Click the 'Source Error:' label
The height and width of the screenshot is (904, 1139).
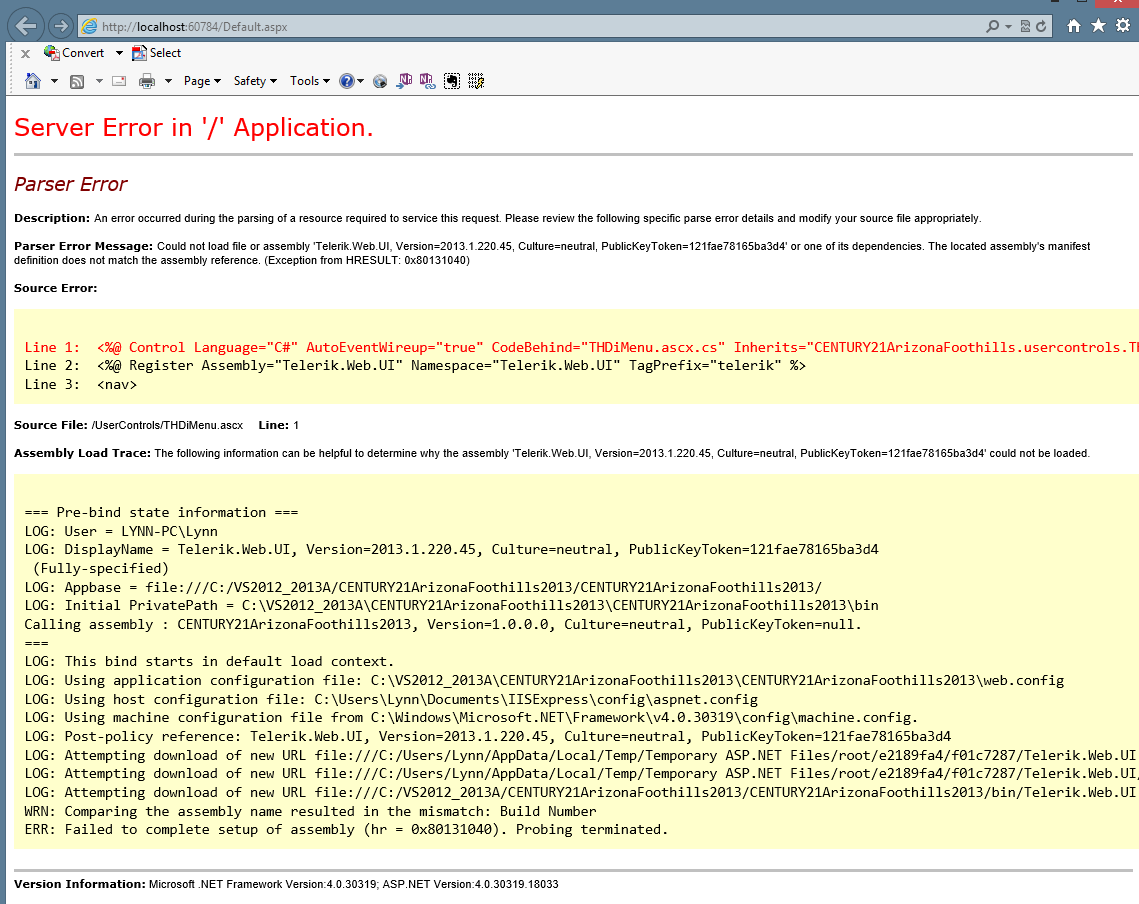[x=55, y=288]
